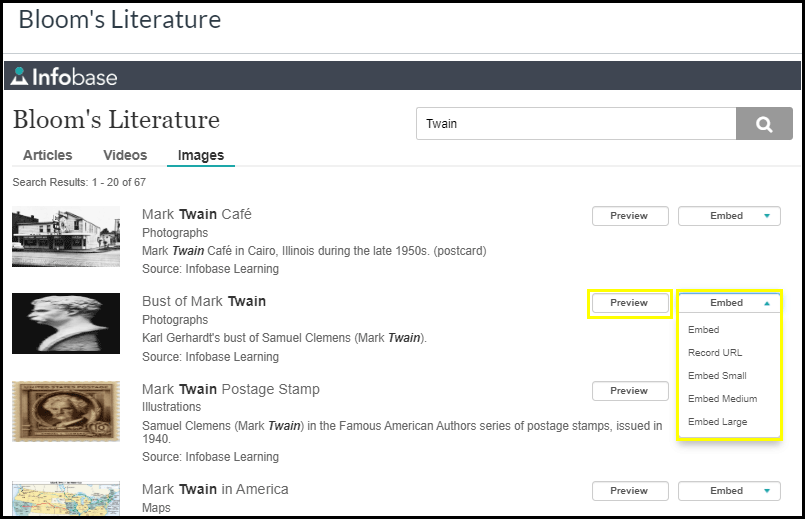Collapse Embed dropdown for Bust of Mark Twain

(728, 303)
